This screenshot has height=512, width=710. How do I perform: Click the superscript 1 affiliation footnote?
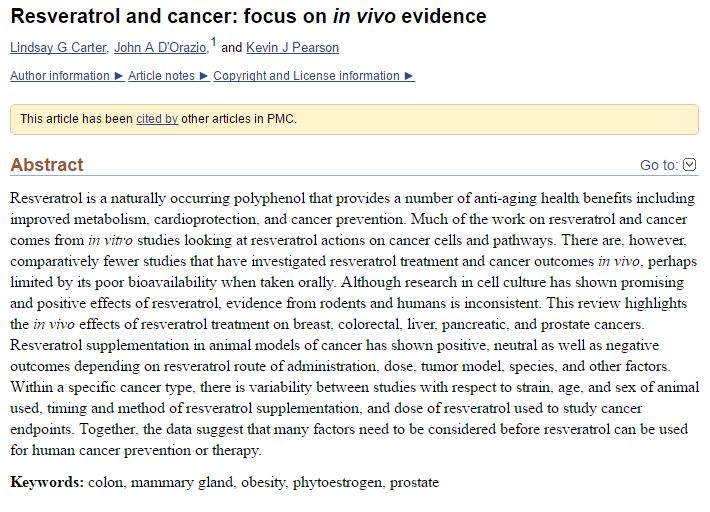214,42
